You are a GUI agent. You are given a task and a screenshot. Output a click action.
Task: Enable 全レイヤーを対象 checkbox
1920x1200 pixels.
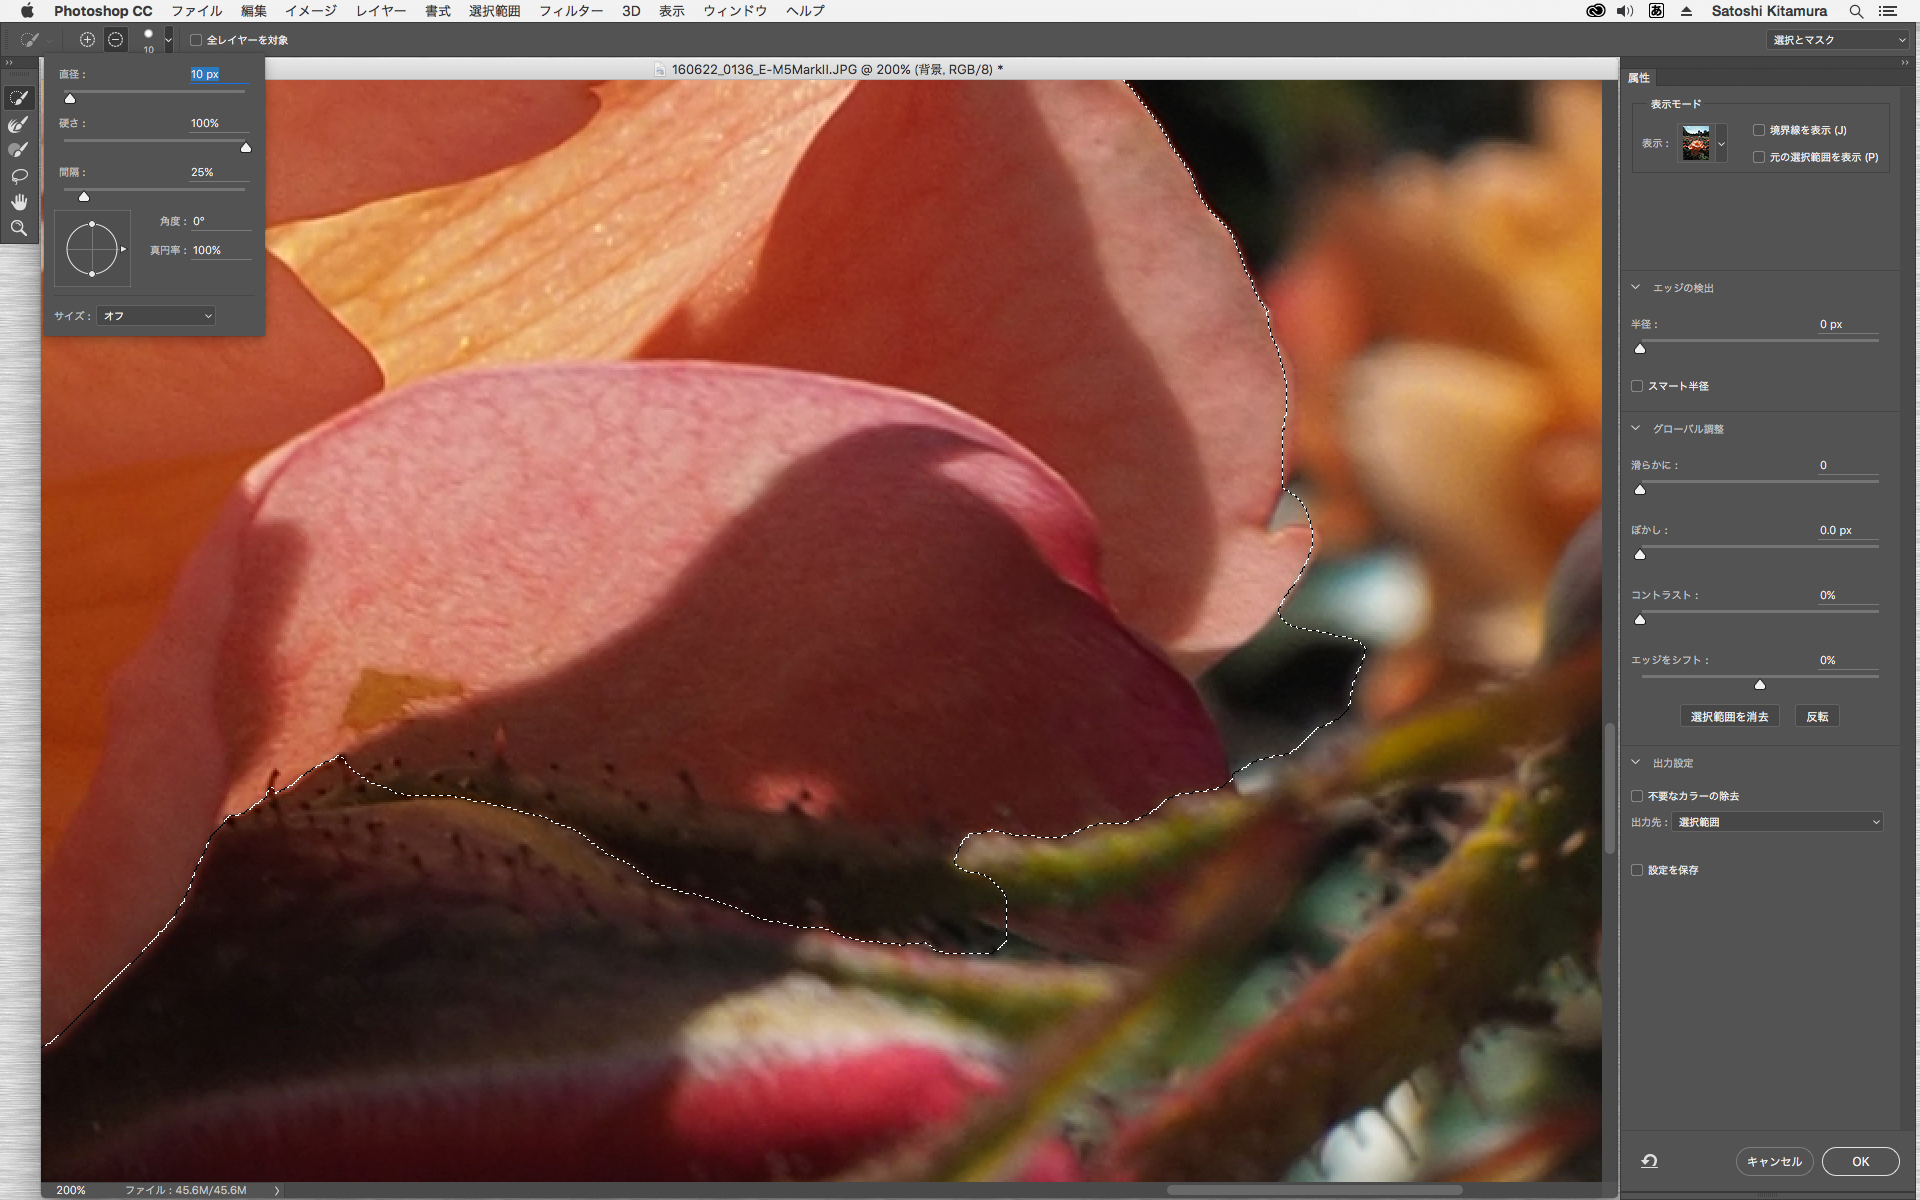pyautogui.click(x=197, y=40)
